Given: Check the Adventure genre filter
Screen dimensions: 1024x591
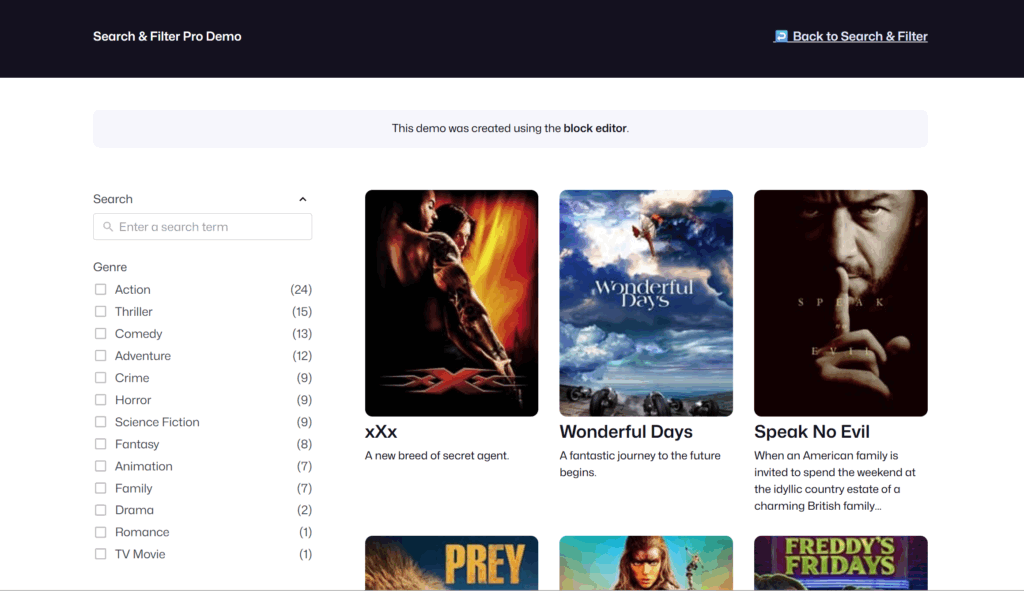Looking at the screenshot, I should tap(100, 356).
